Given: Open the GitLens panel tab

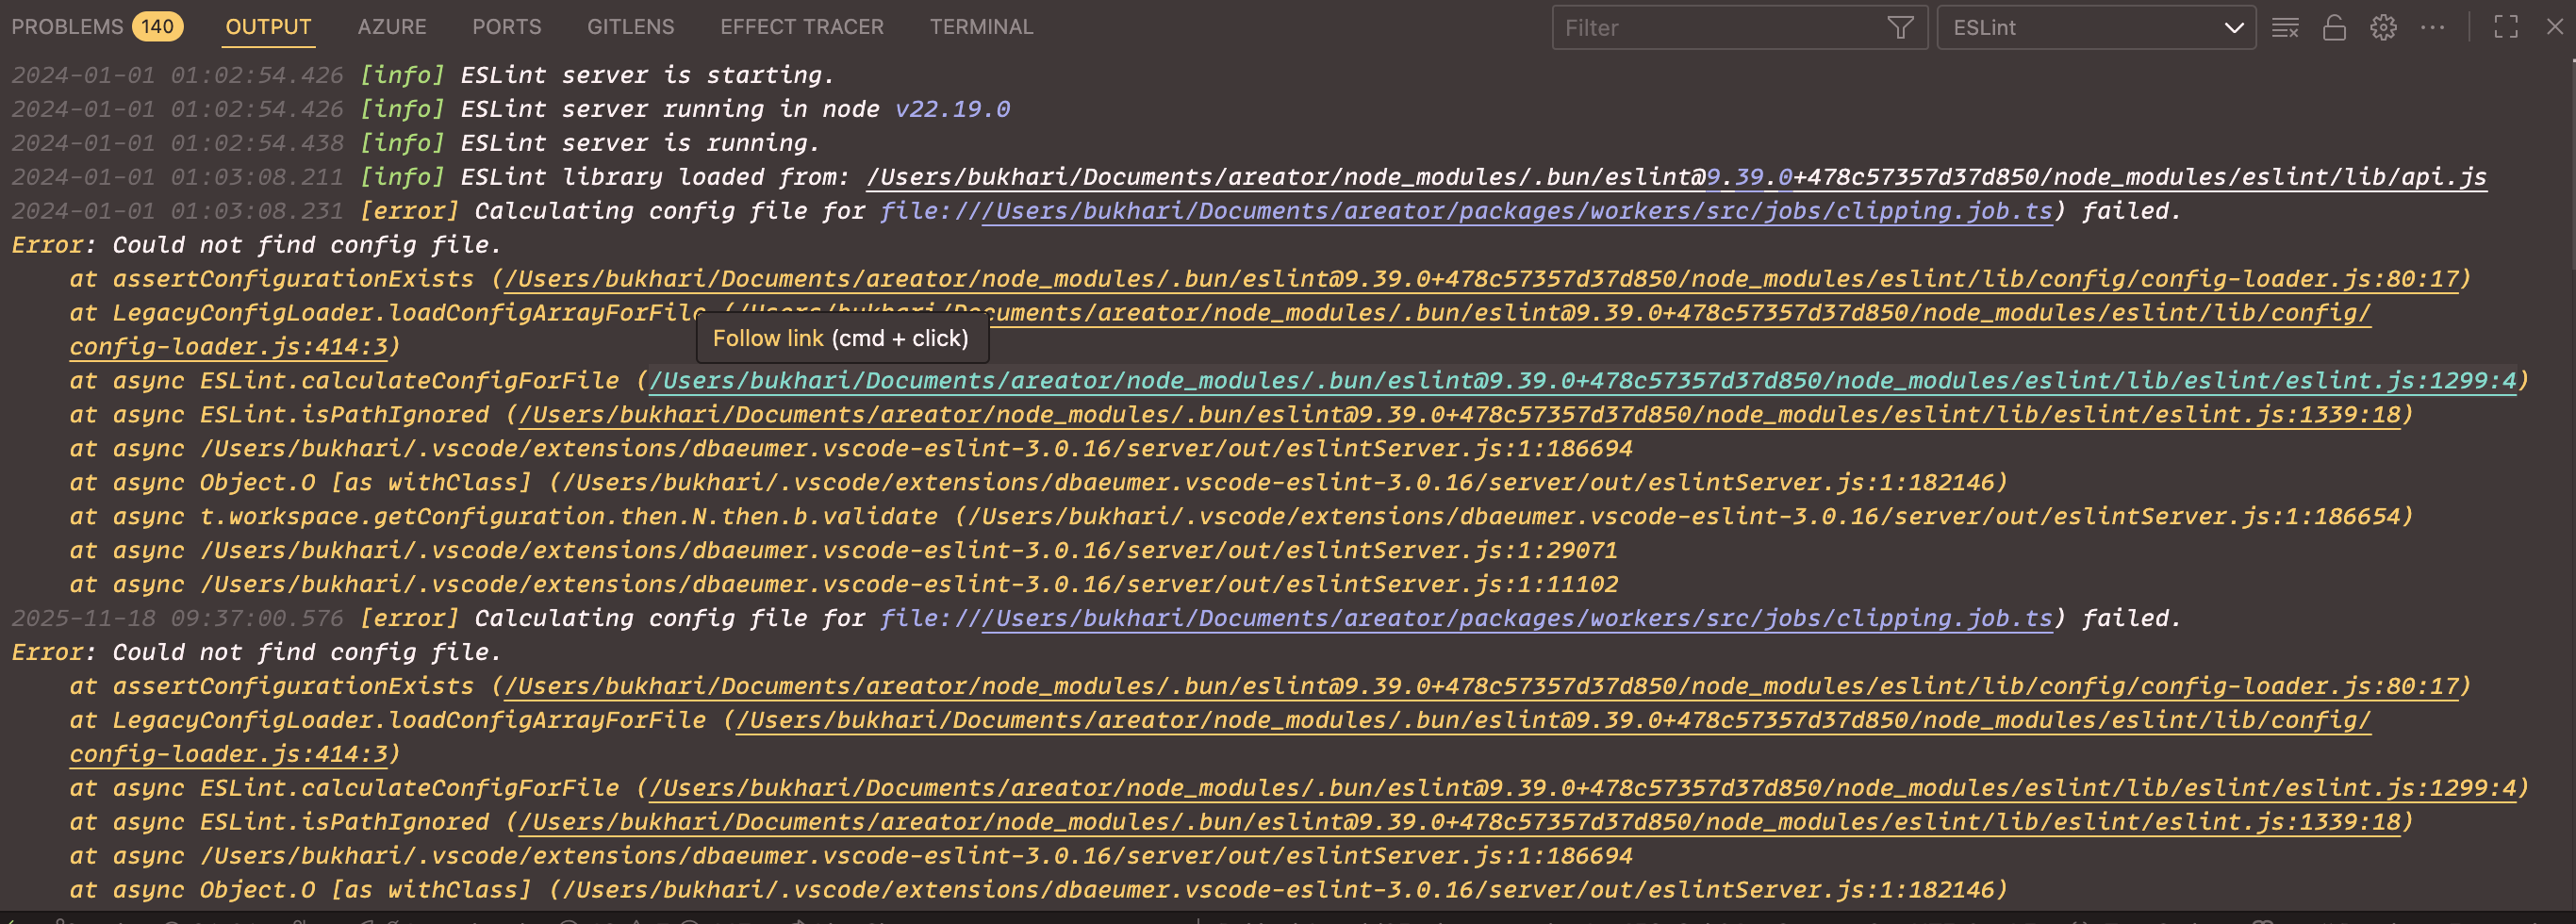Looking at the screenshot, I should [x=630, y=27].
